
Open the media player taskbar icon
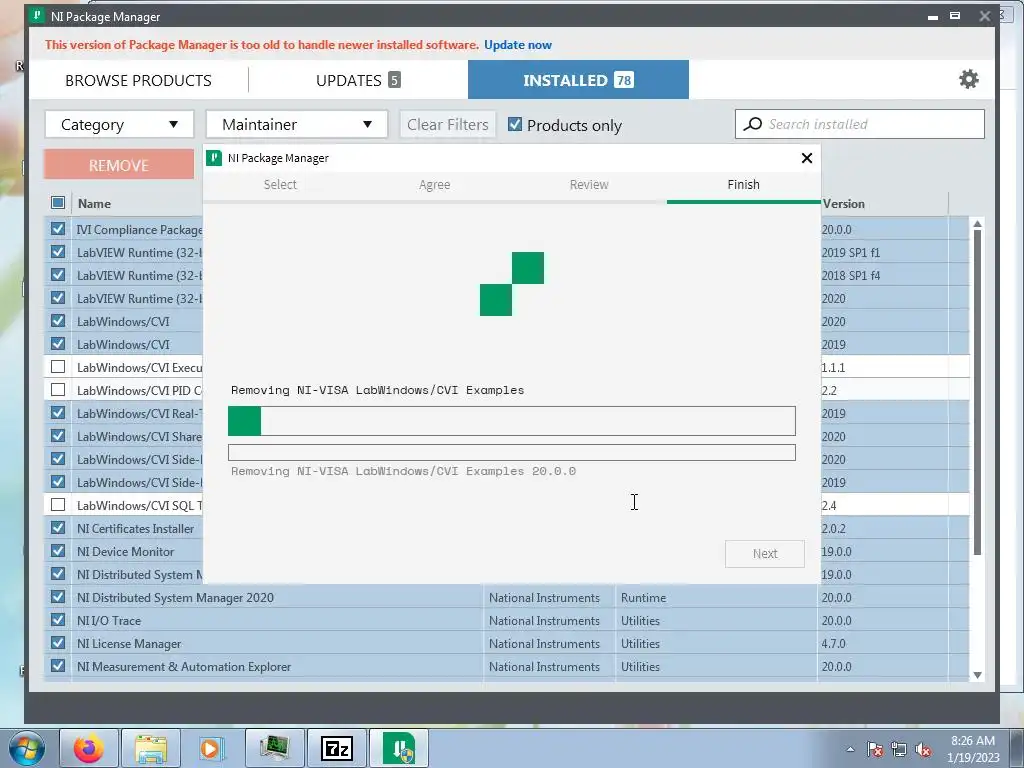click(211, 748)
